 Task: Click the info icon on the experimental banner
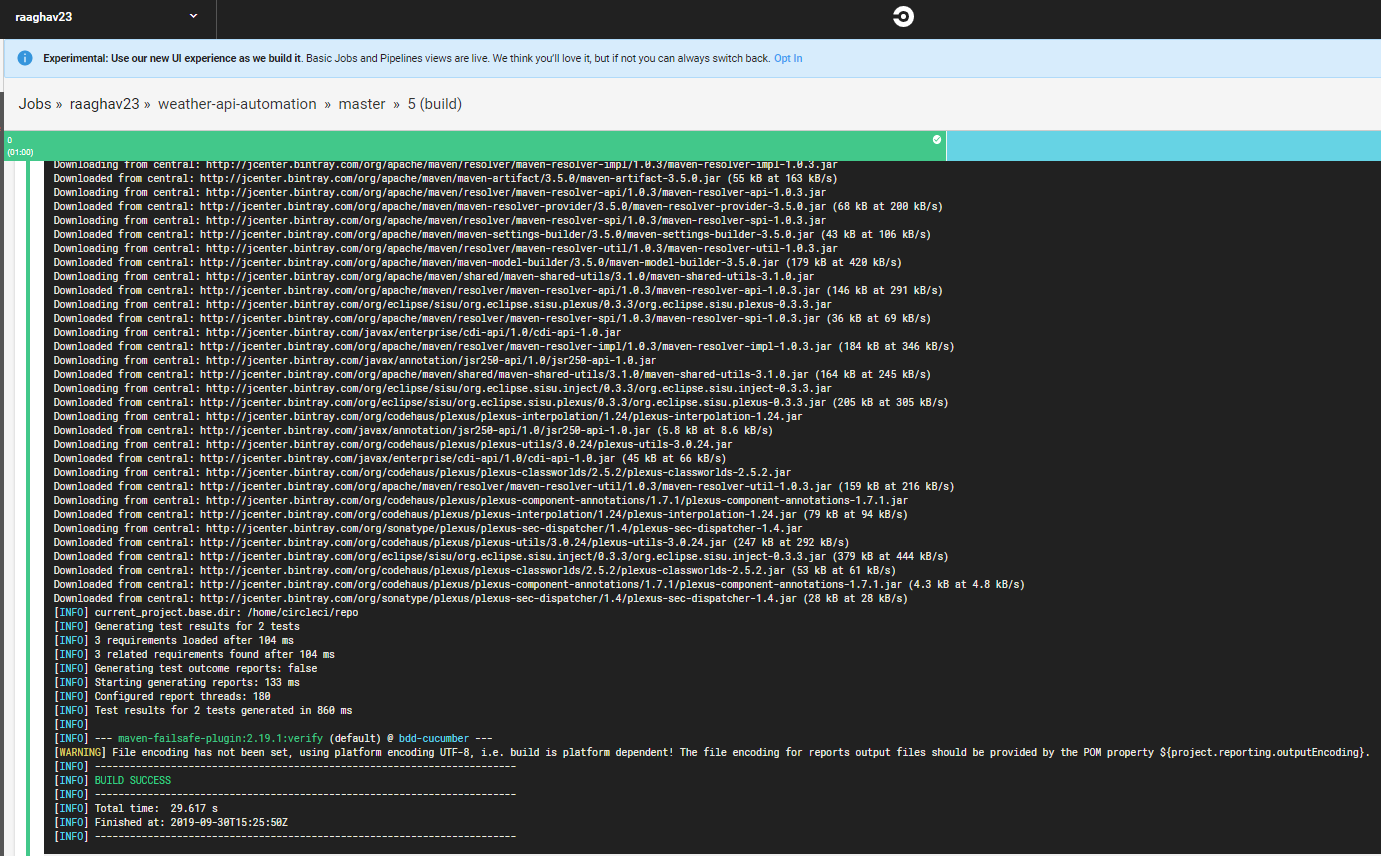point(24,57)
